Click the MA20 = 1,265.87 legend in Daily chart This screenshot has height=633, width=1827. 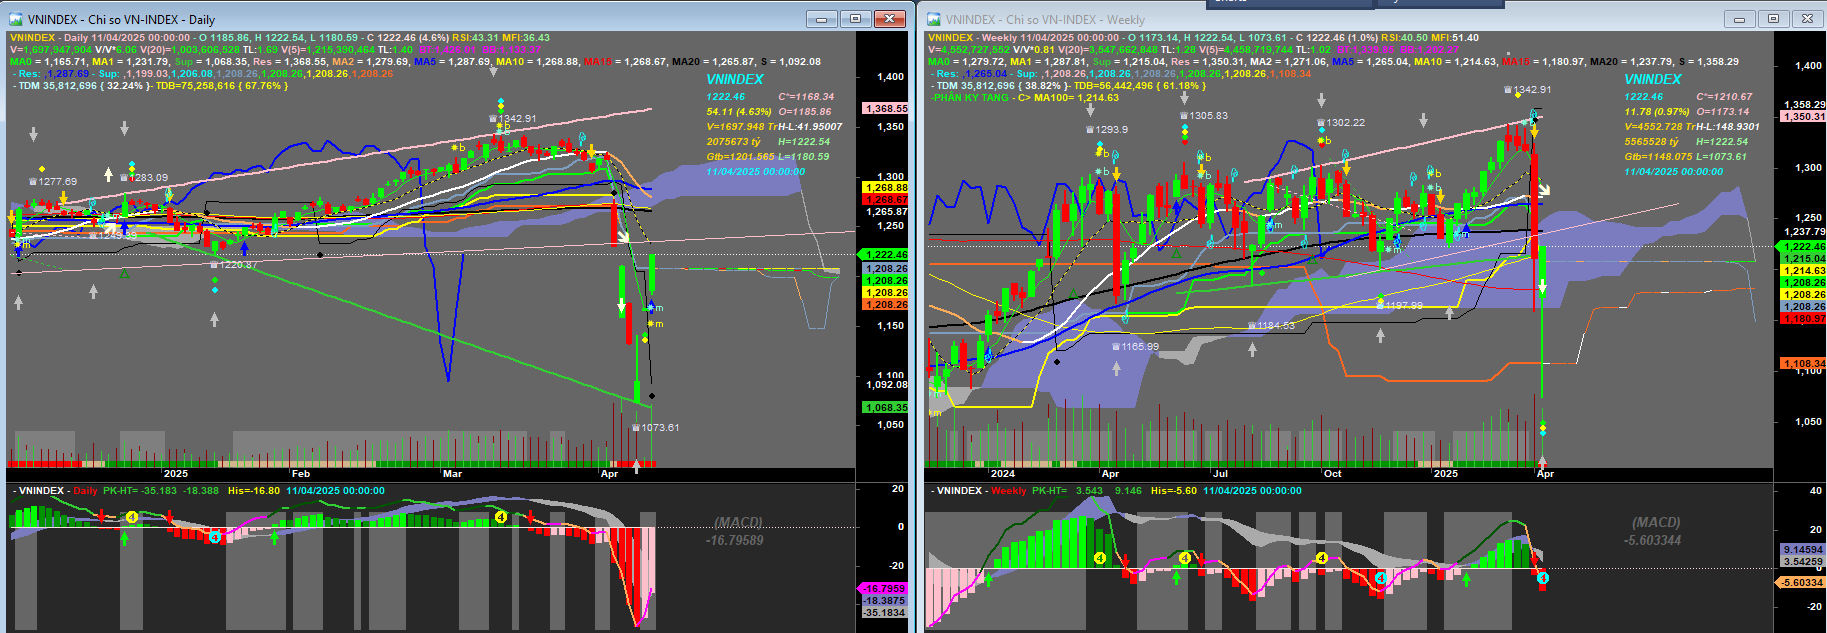[713, 62]
